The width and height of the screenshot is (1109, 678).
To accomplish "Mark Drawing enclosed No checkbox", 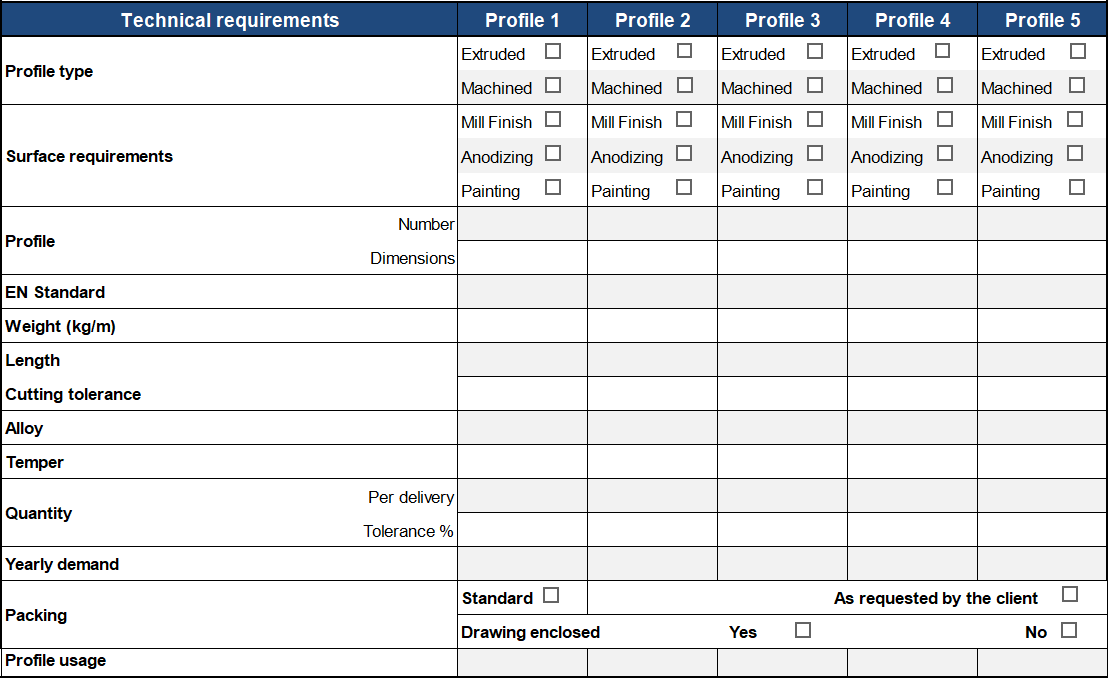I will pos(1069,630).
